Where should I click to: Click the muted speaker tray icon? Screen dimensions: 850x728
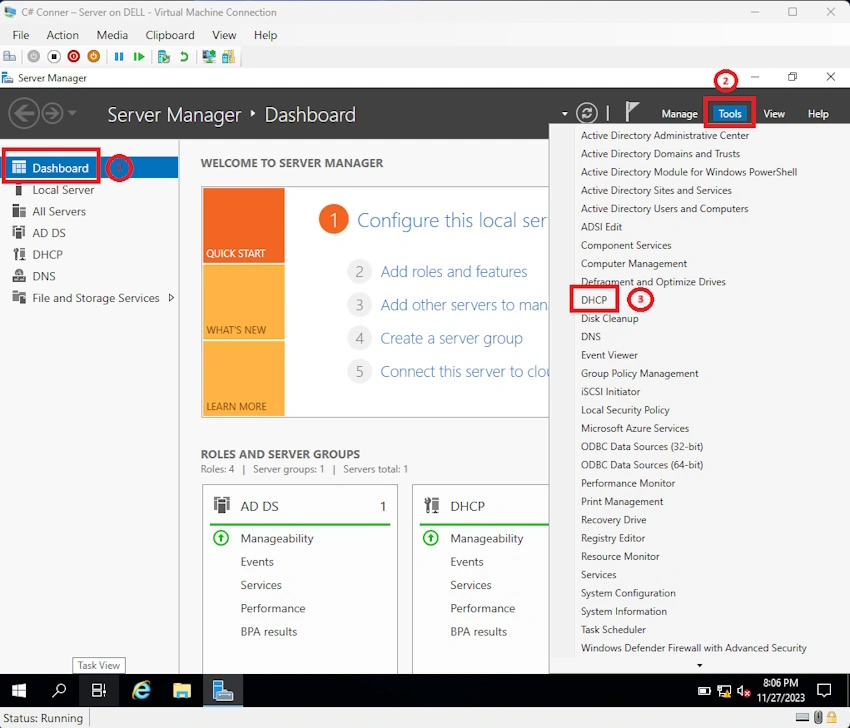coord(743,691)
